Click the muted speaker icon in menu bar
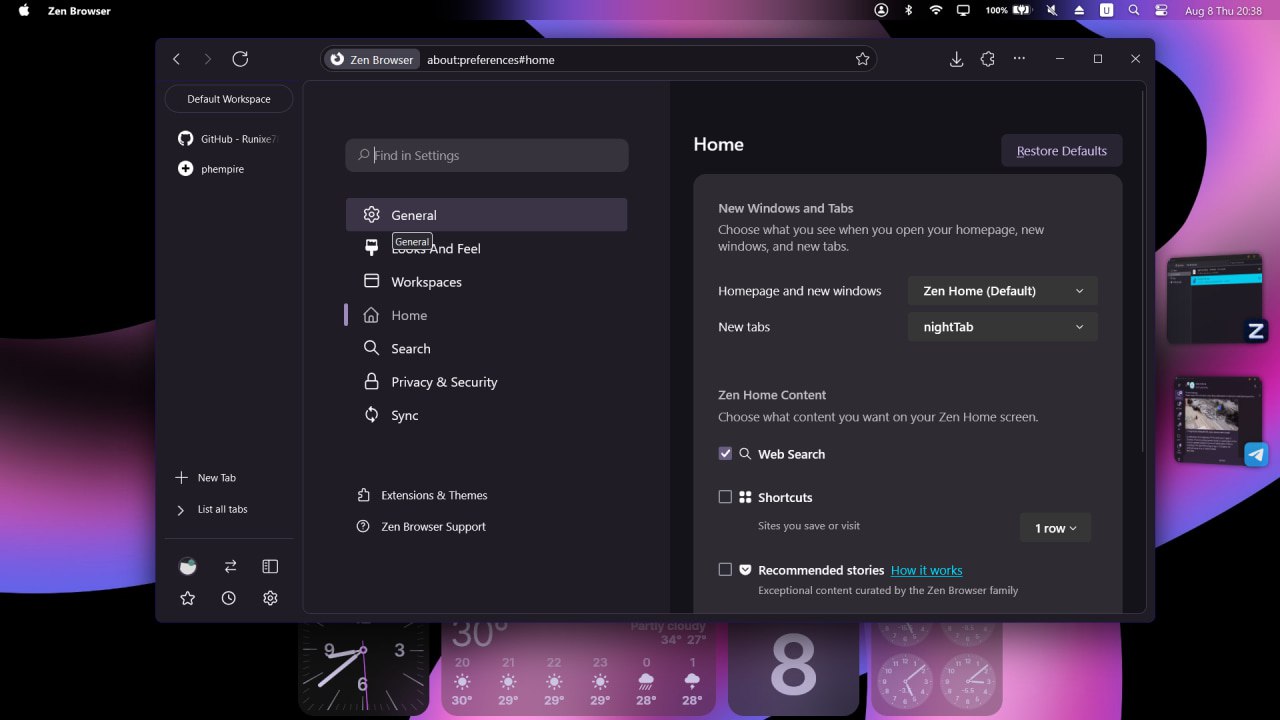The height and width of the screenshot is (720, 1280). [1052, 10]
